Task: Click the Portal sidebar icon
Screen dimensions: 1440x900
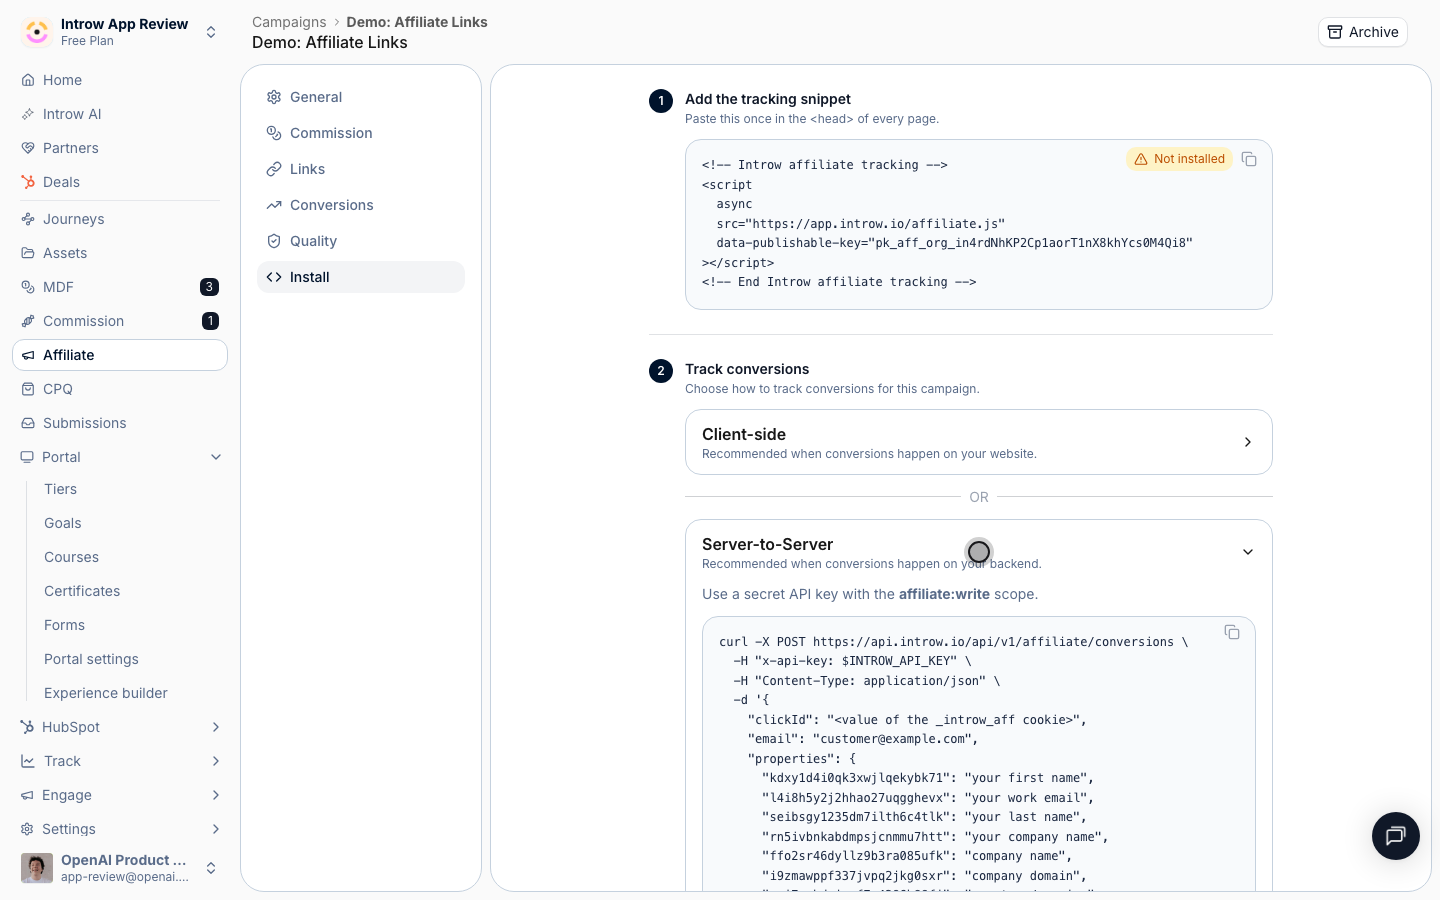Action: click(x=27, y=457)
